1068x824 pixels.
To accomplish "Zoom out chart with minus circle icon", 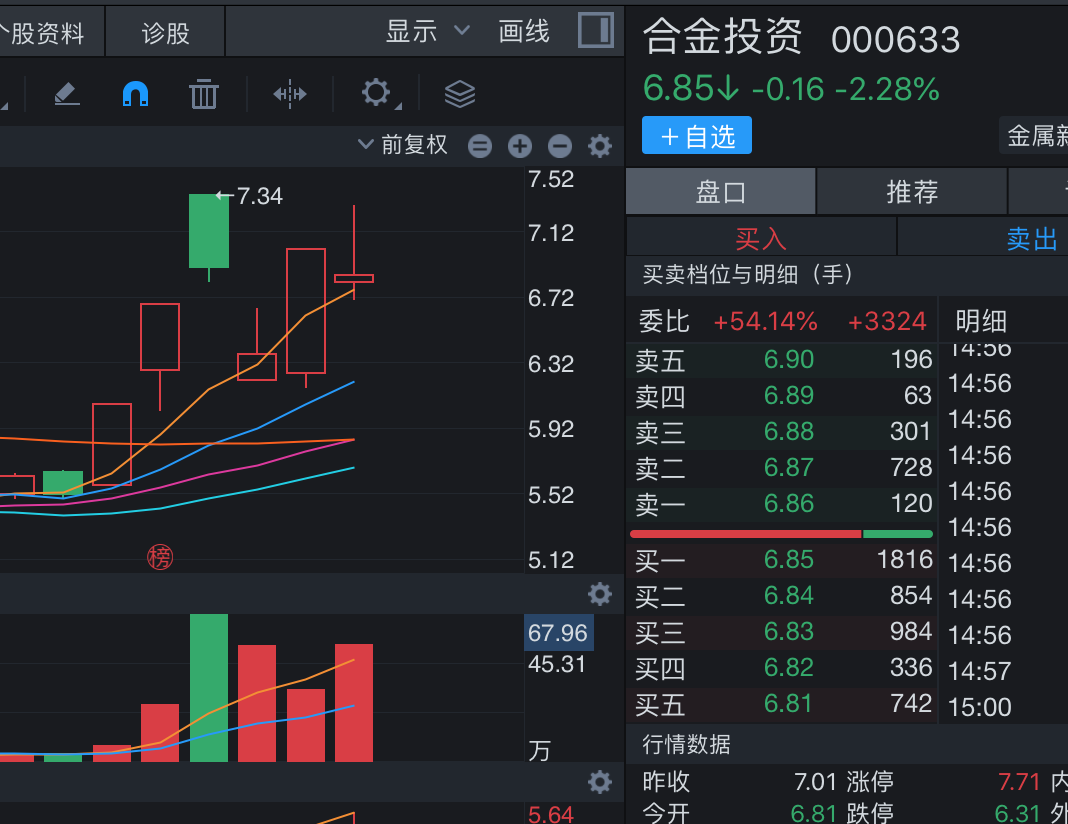I will click(x=560, y=146).
